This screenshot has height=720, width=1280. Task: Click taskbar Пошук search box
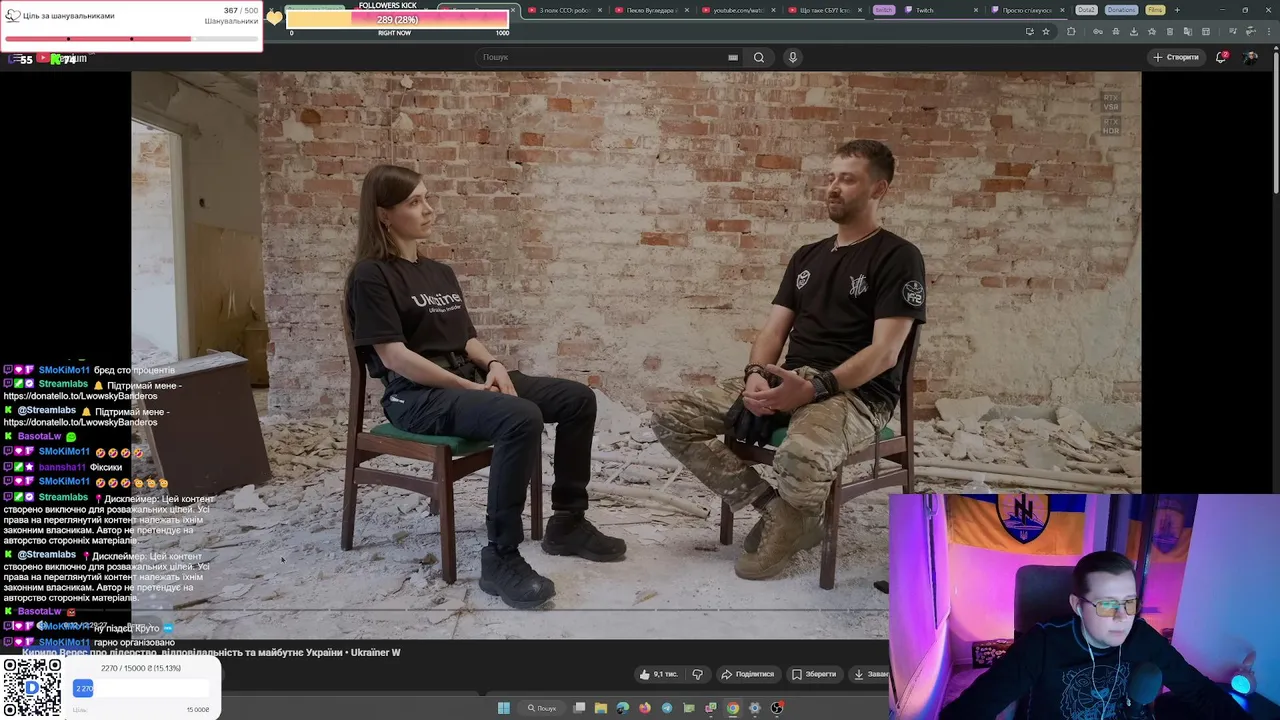[543, 708]
